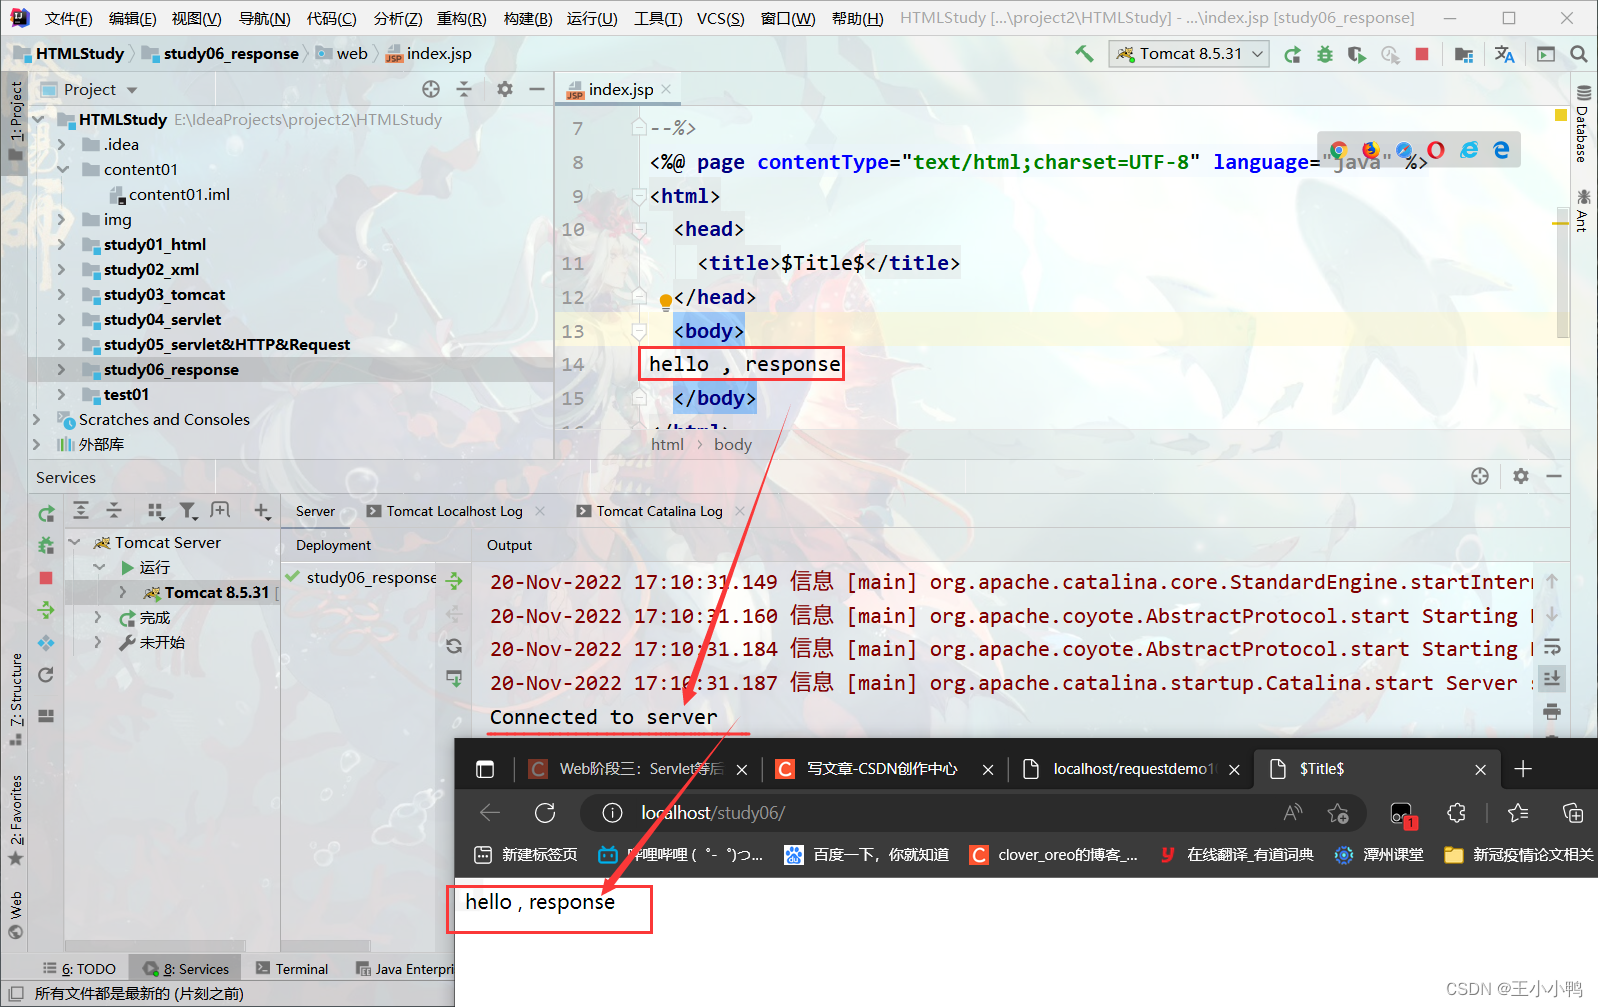Refresh the browser page

[545, 813]
